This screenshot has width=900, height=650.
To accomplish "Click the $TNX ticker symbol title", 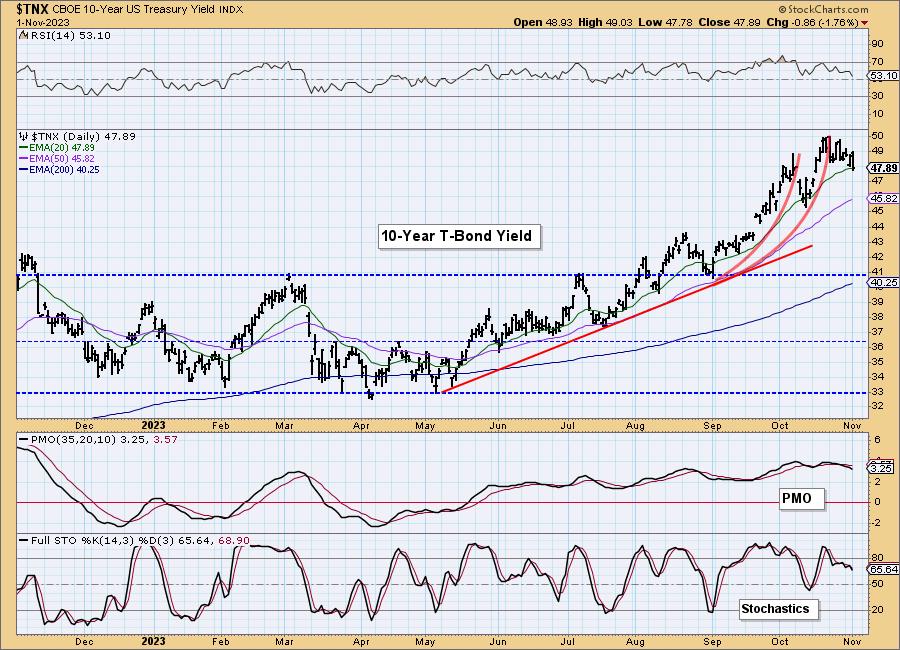I will coord(33,9).
